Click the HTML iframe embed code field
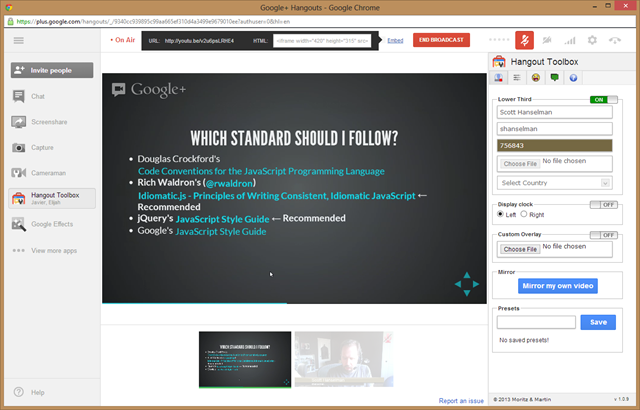Image resolution: width=640 pixels, height=410 pixels. tap(322, 41)
